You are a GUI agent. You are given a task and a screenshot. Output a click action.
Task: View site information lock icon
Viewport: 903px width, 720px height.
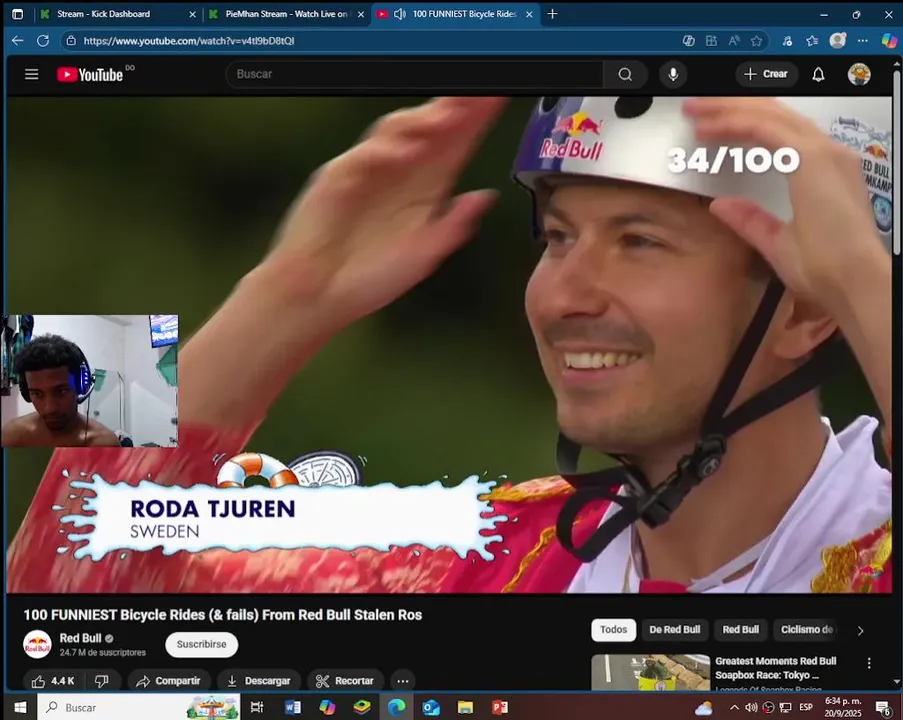[x=71, y=41]
